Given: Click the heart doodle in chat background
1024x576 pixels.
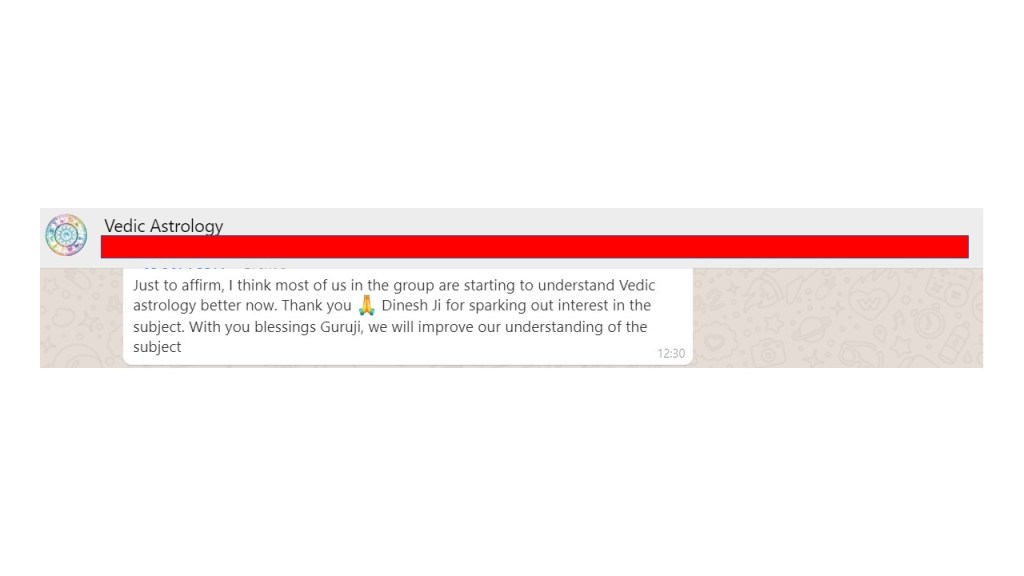Looking at the screenshot, I should point(867,302).
